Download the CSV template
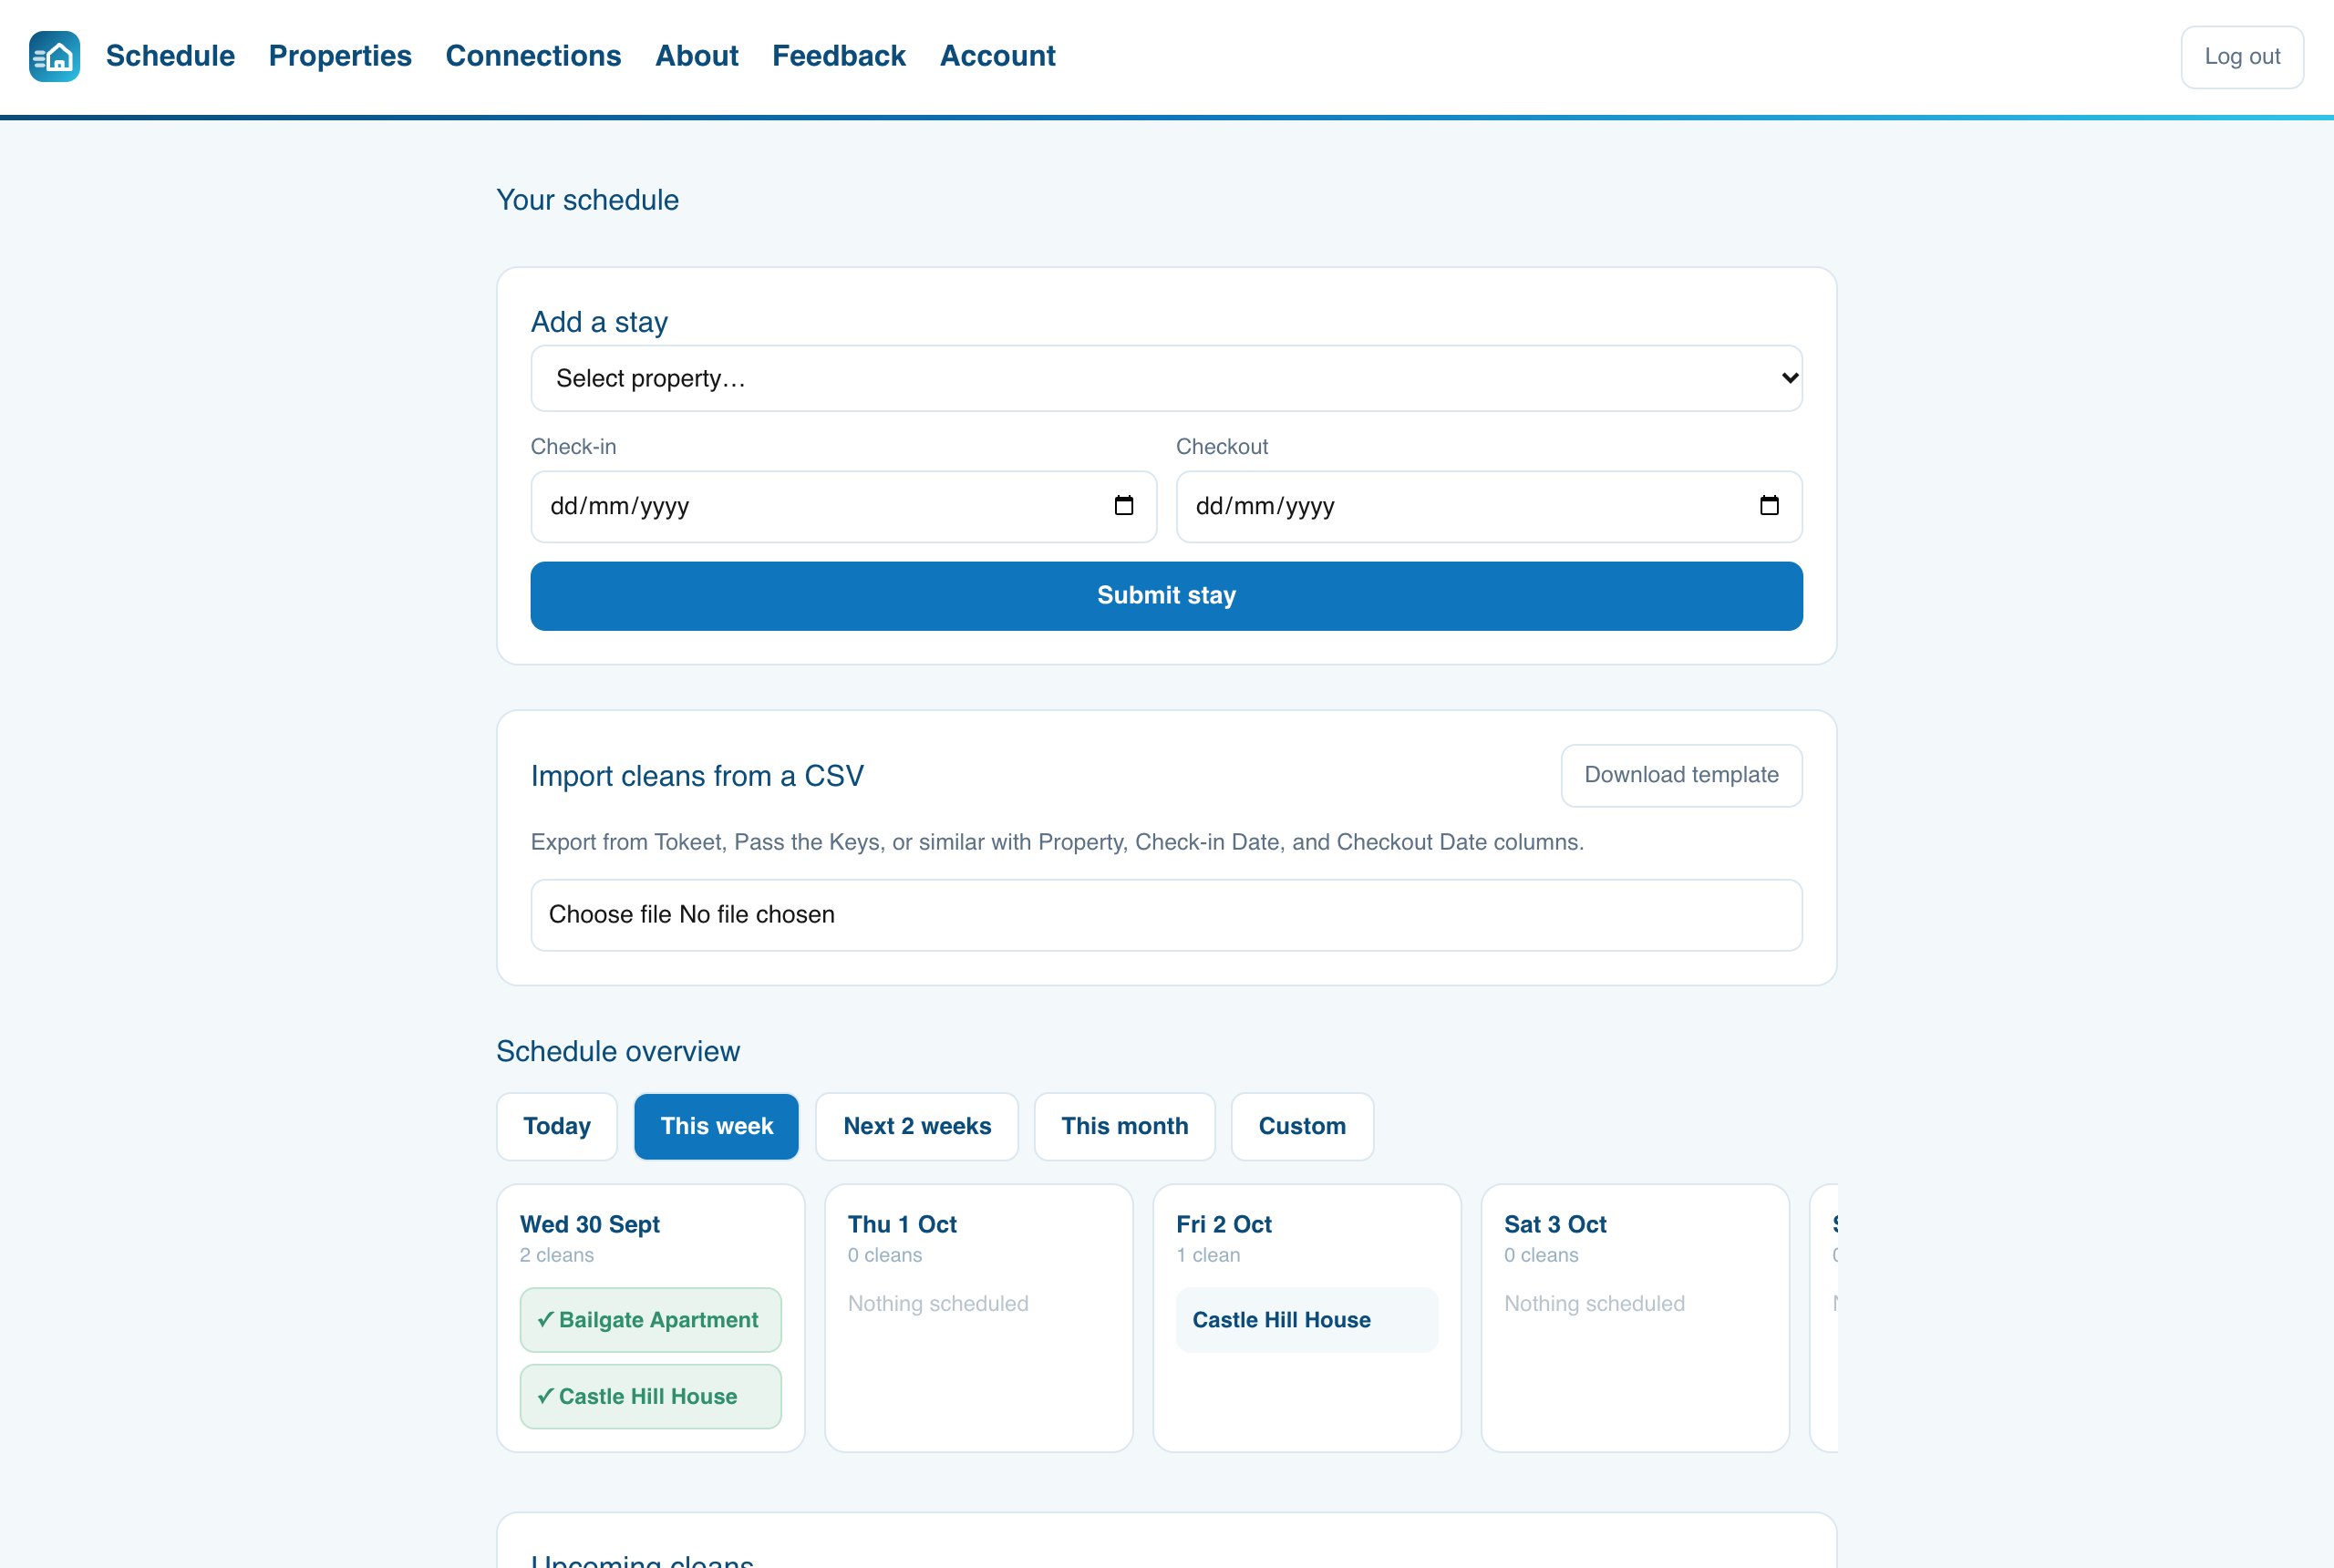This screenshot has height=1568, width=2334. [x=1681, y=775]
